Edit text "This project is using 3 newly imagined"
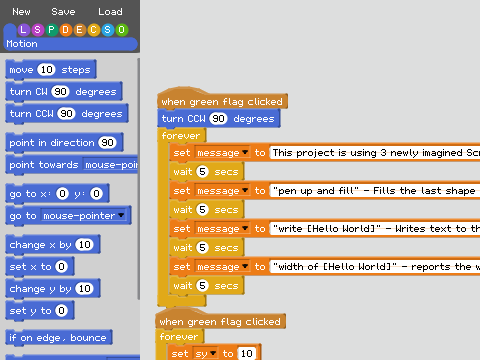 tap(375, 153)
